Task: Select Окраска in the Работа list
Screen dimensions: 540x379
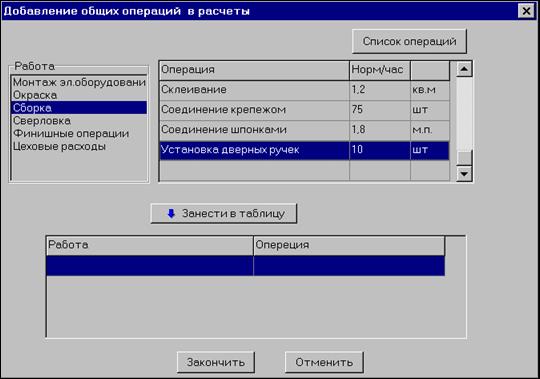Action: click(x=79, y=95)
